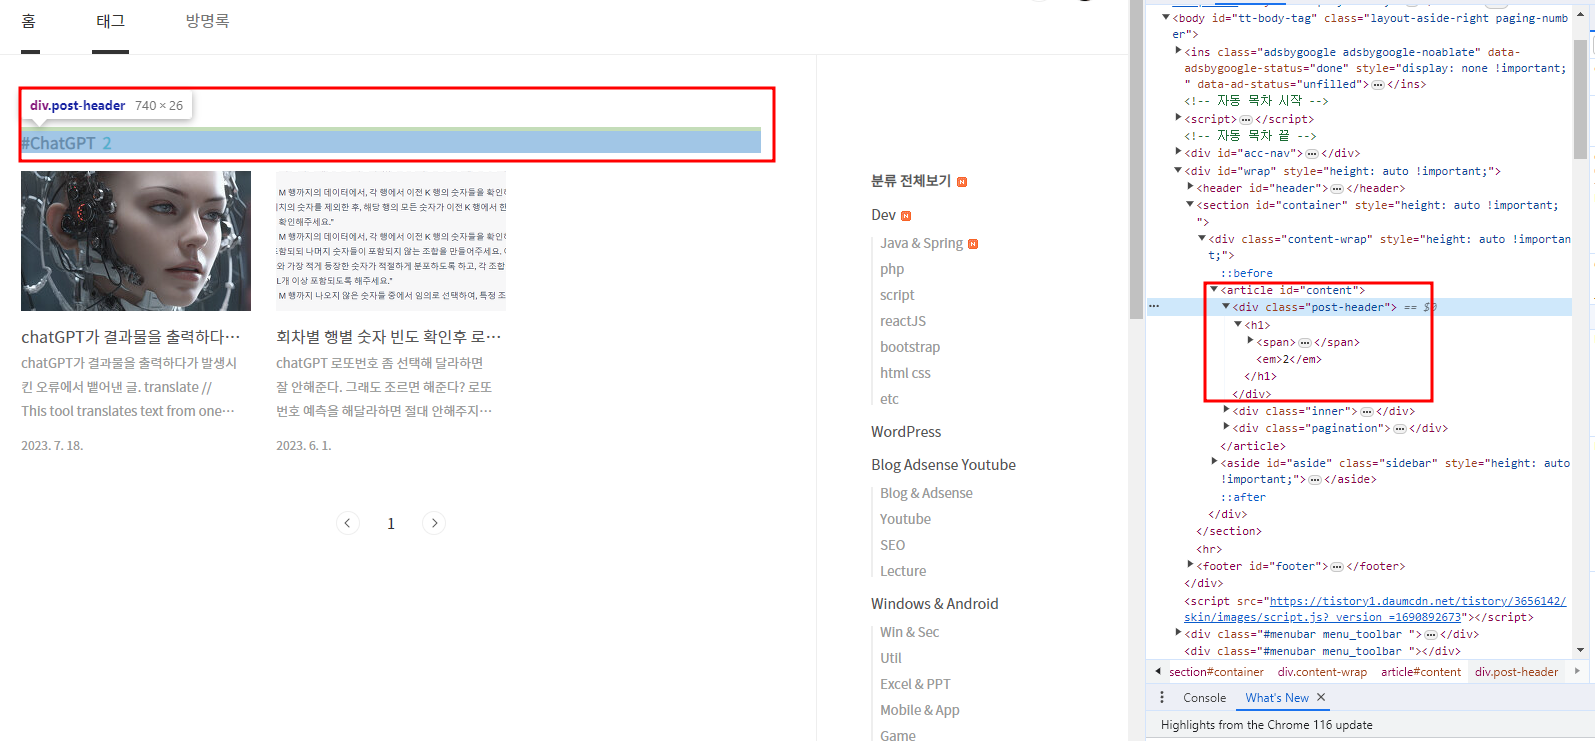The width and height of the screenshot is (1595, 741).
Task: Click the ellipsis in the footer node
Action: point(1337,566)
